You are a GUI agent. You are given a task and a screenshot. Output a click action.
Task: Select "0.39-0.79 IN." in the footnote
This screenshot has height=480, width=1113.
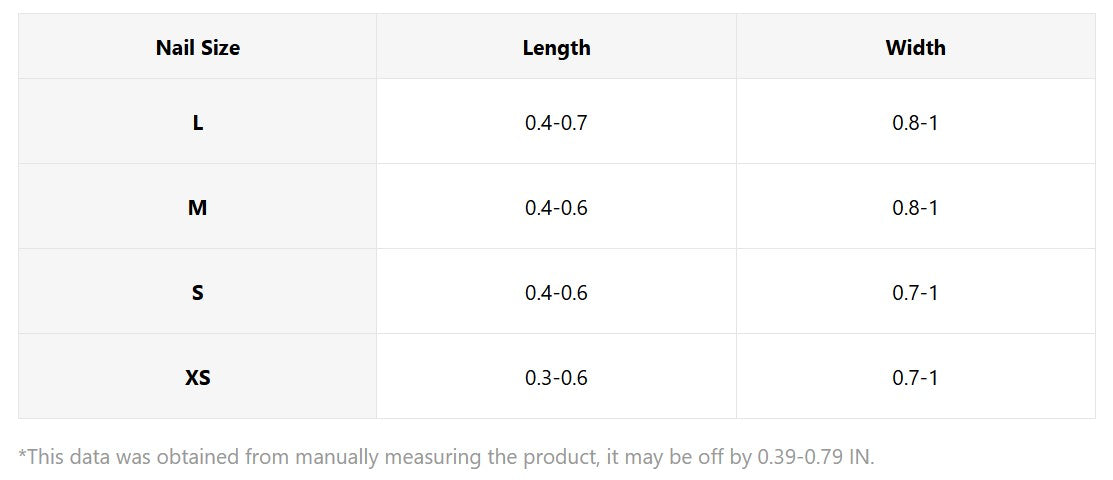816,457
